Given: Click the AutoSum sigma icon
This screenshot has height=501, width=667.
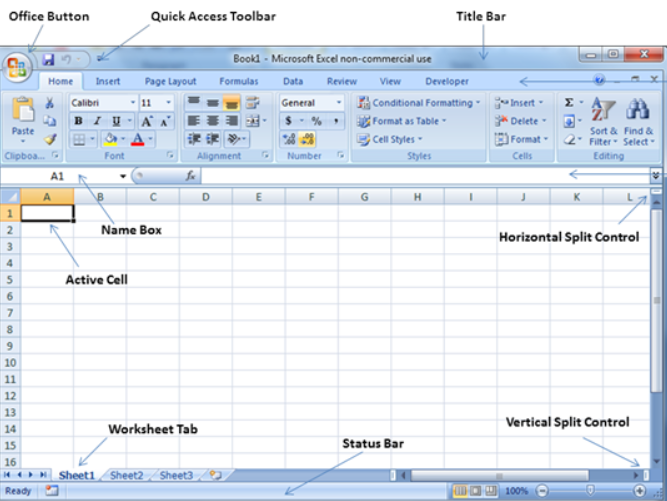Looking at the screenshot, I should pos(569,103).
